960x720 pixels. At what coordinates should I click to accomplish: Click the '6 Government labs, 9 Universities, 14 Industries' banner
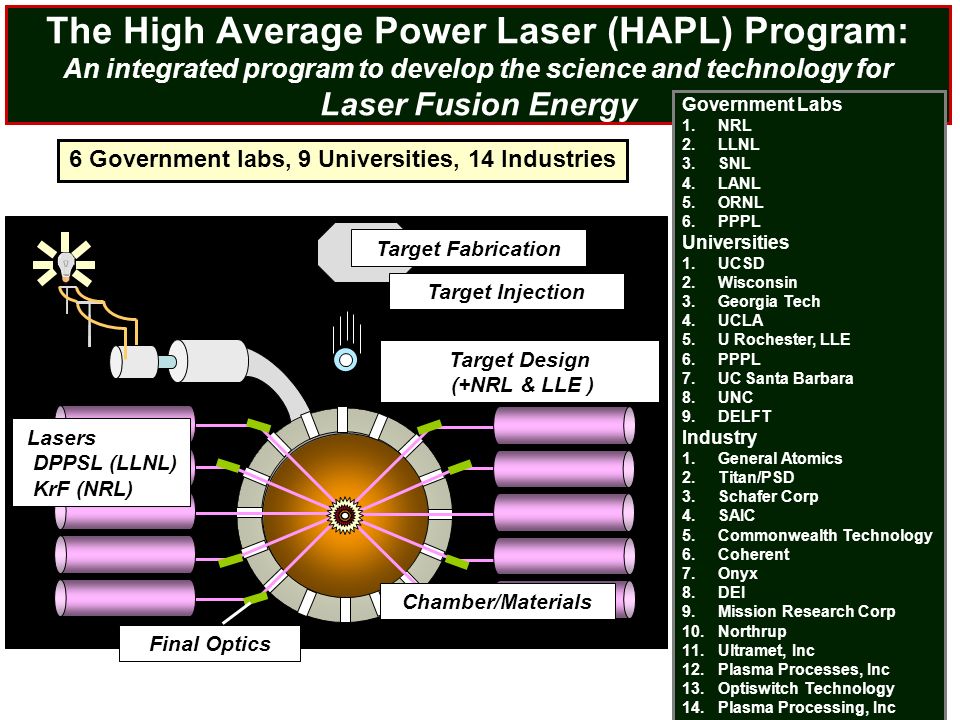click(x=343, y=160)
